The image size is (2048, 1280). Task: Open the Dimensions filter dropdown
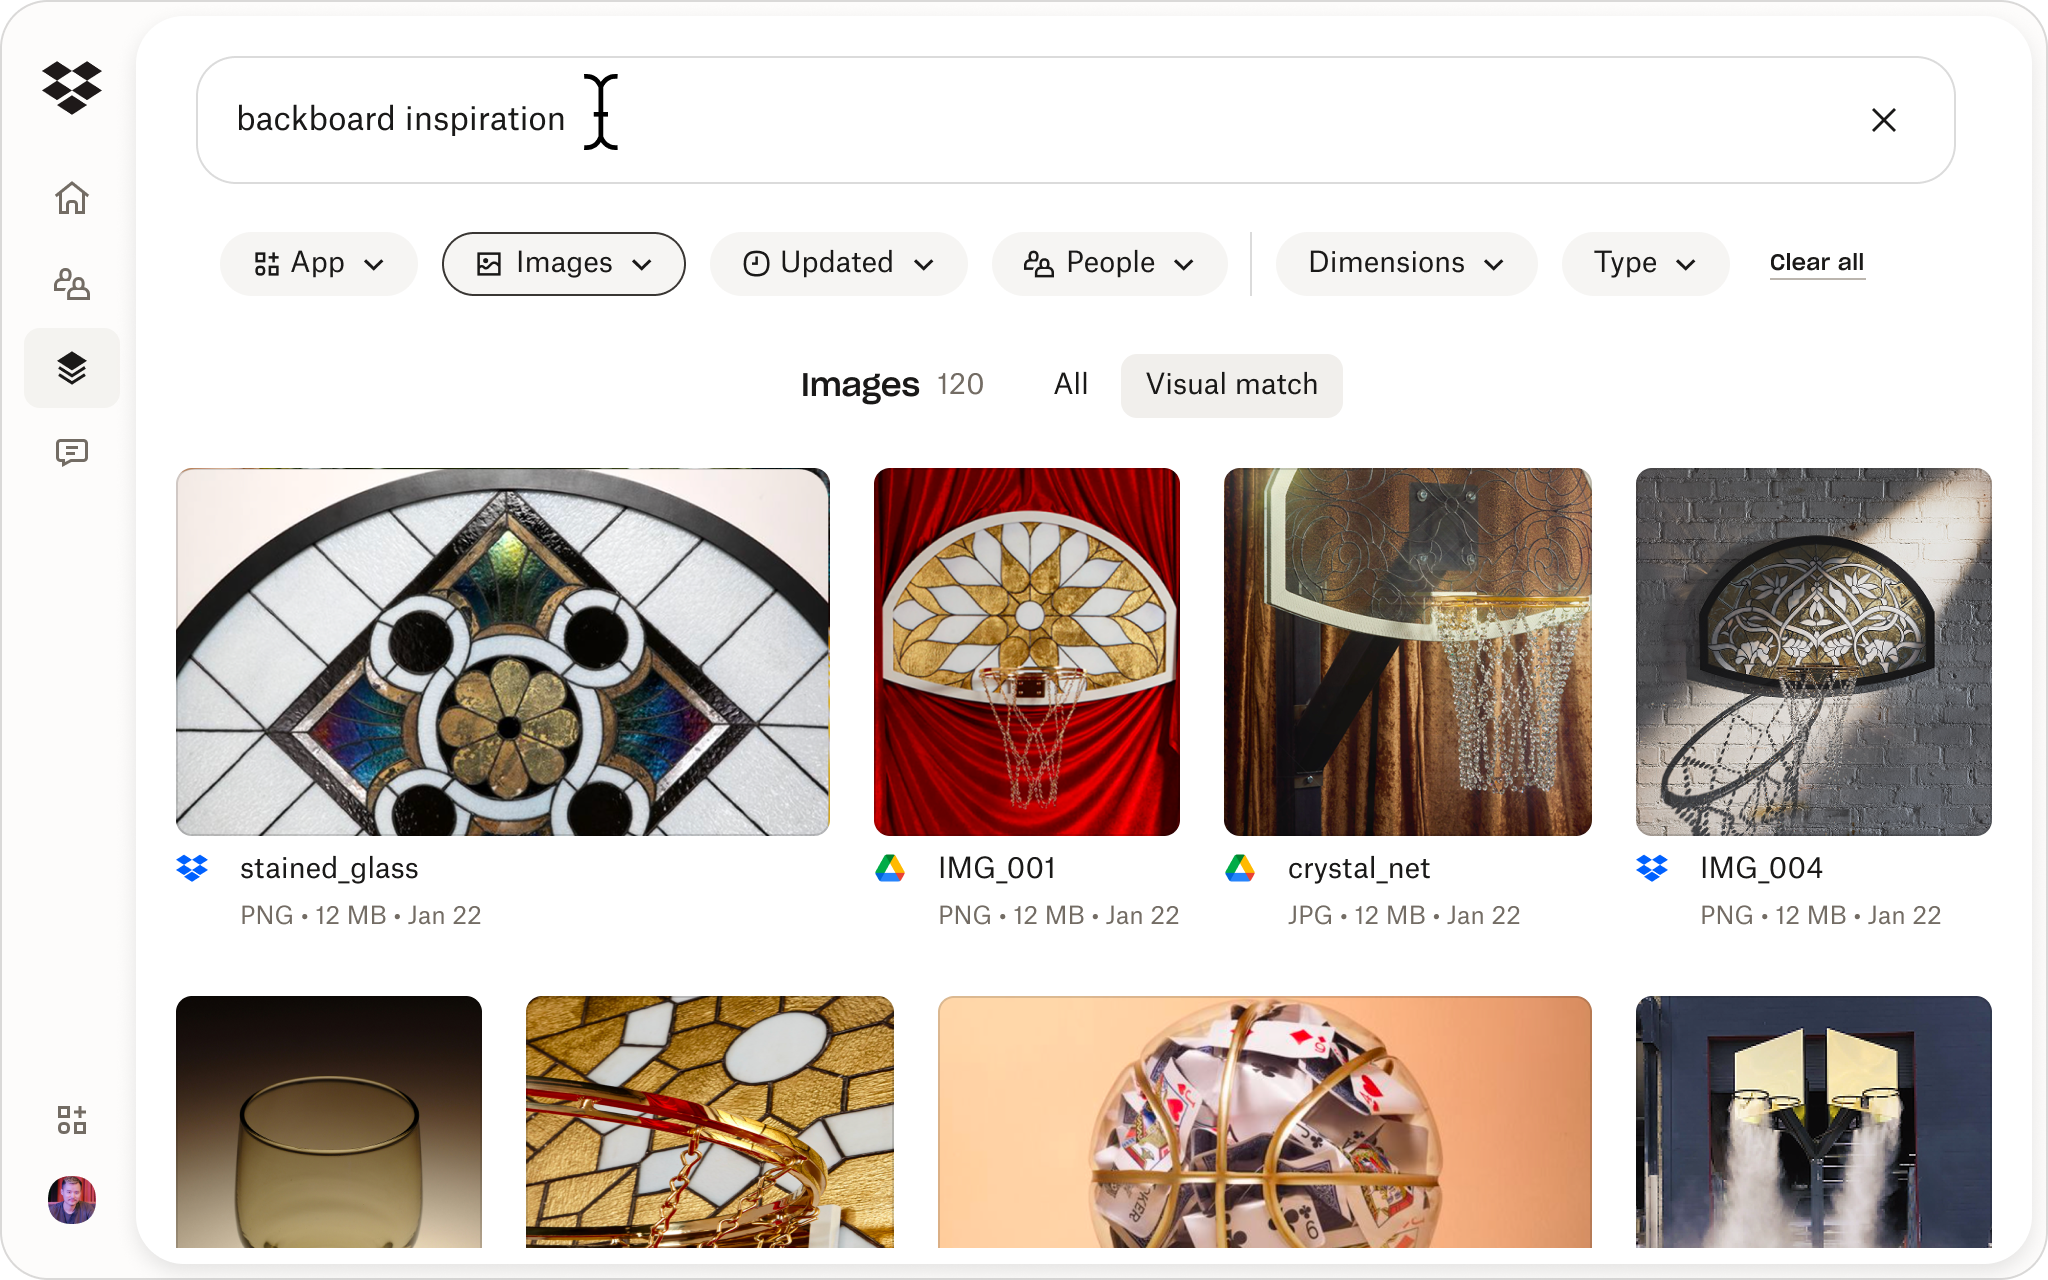point(1405,263)
